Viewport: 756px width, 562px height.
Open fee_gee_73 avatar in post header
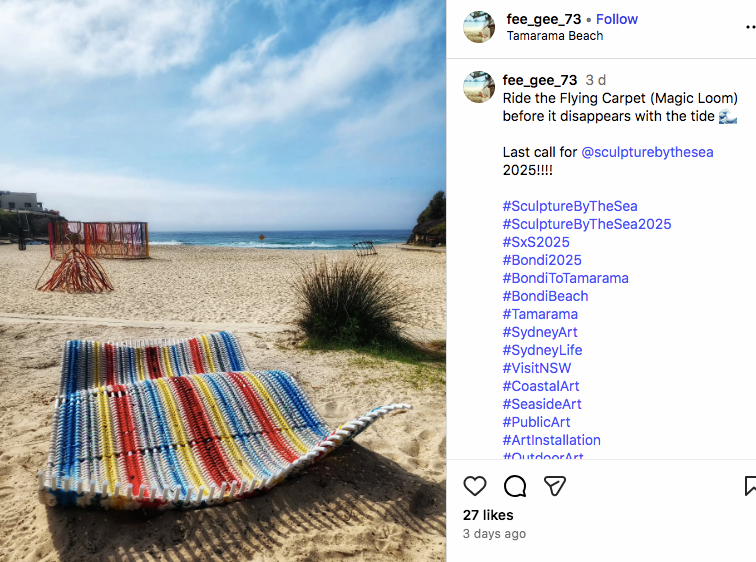[x=479, y=27]
